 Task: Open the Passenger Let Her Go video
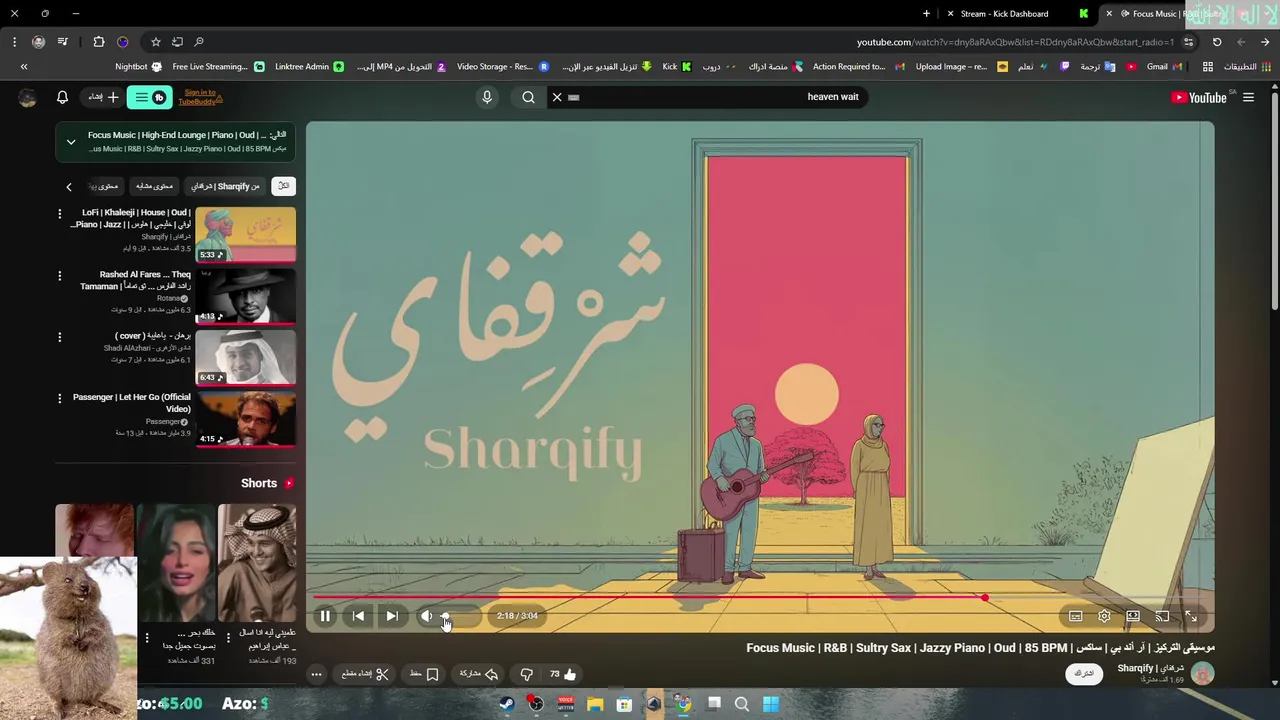coord(245,419)
